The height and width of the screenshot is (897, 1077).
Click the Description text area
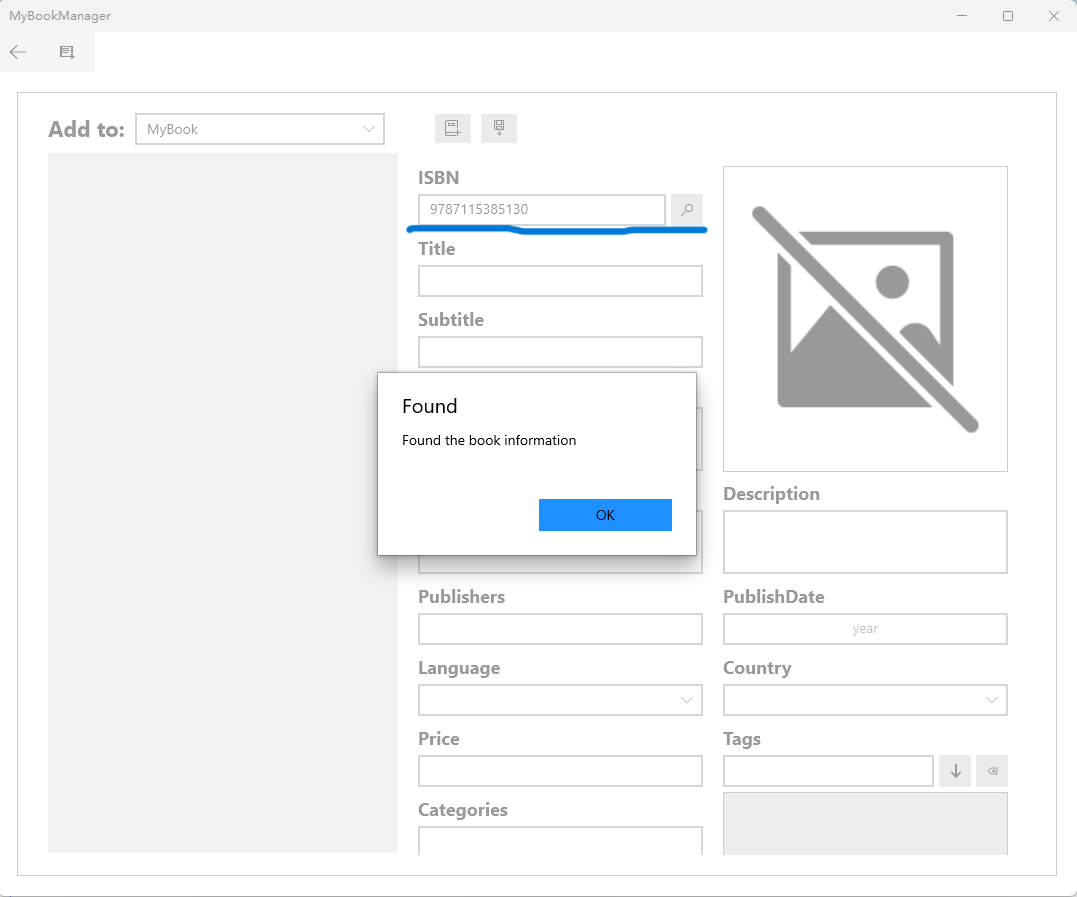865,542
